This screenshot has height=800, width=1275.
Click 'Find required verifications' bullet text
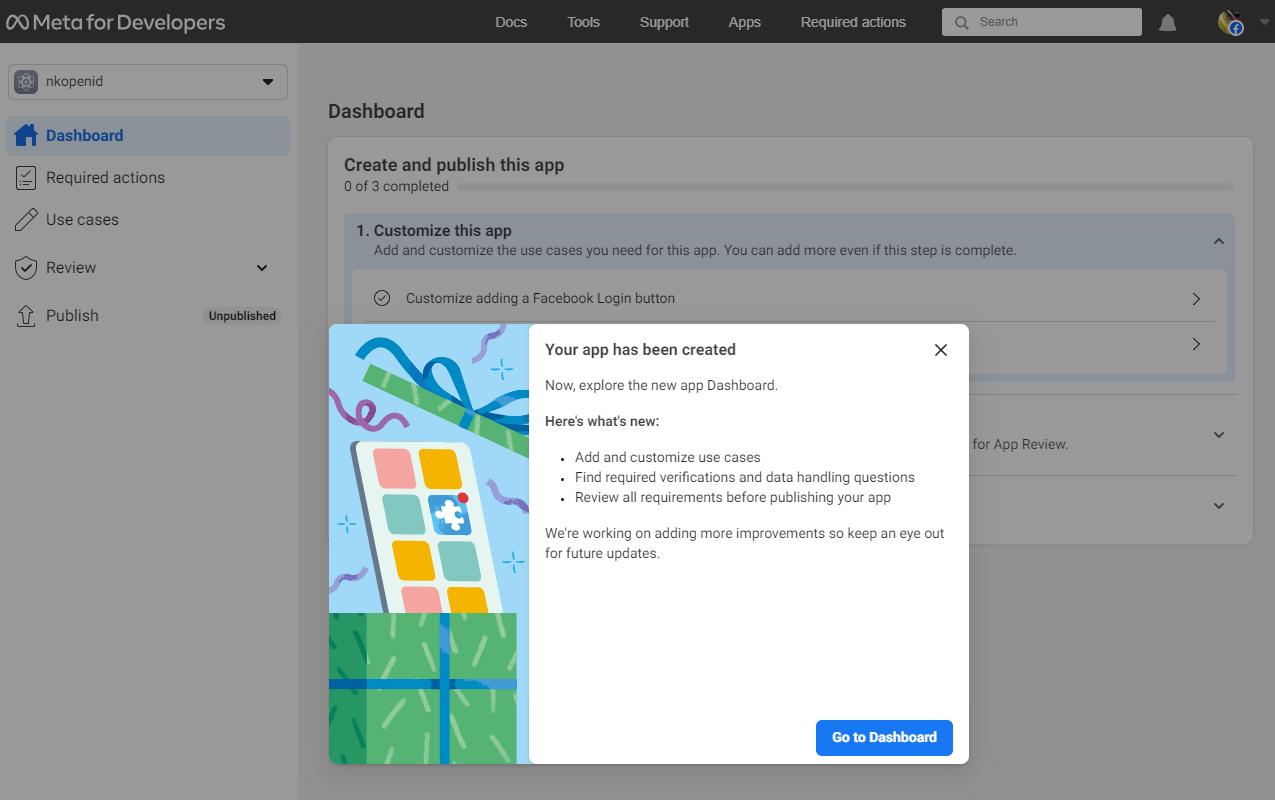[x=745, y=478]
